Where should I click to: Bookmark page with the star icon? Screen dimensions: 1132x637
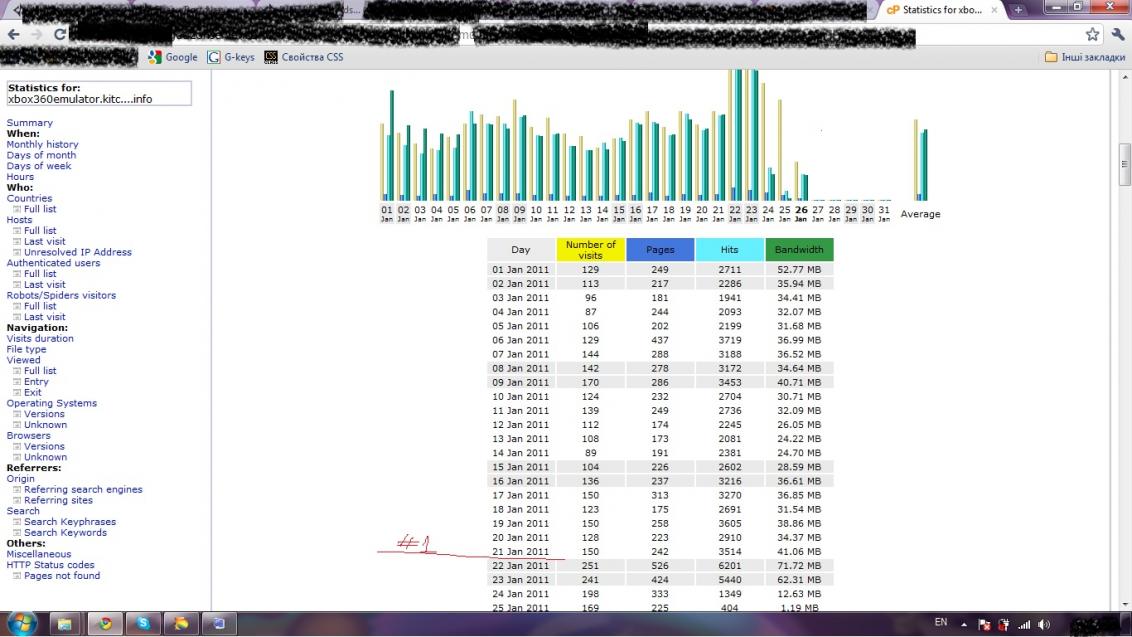(x=1092, y=34)
